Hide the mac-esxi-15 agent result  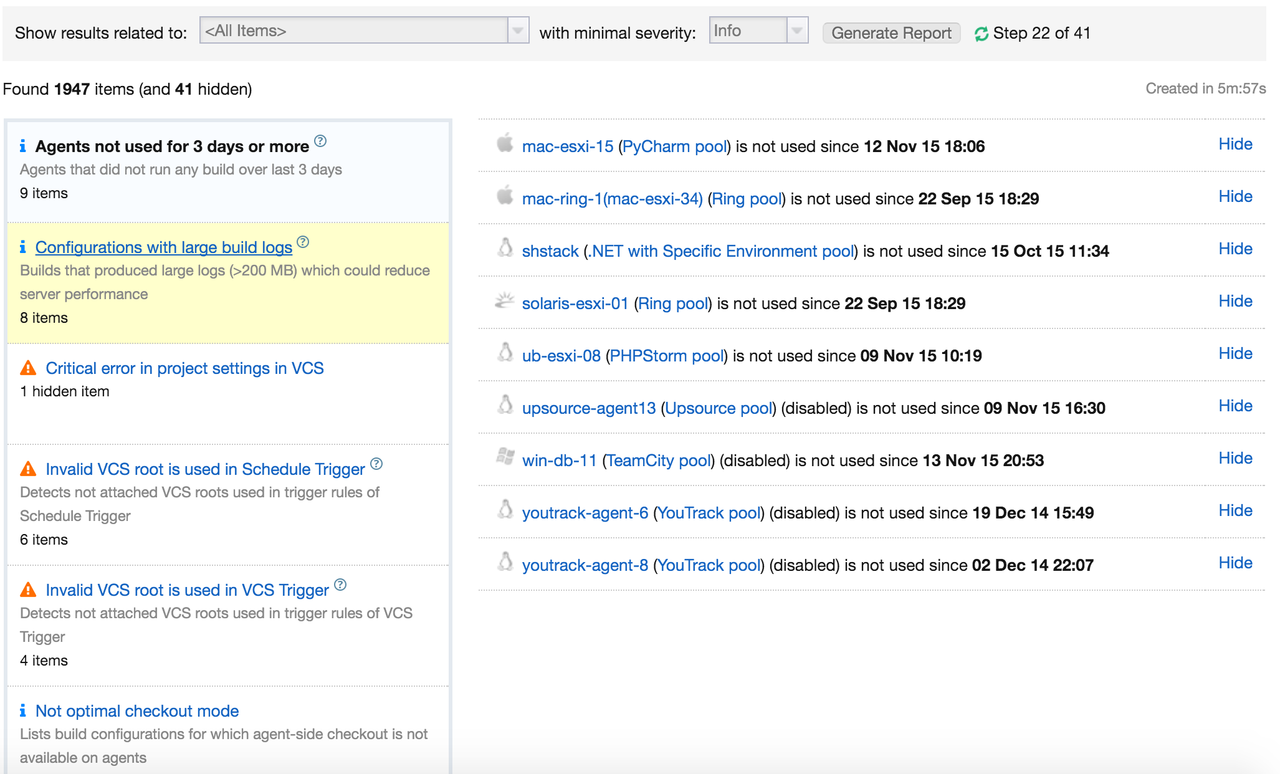(1235, 144)
